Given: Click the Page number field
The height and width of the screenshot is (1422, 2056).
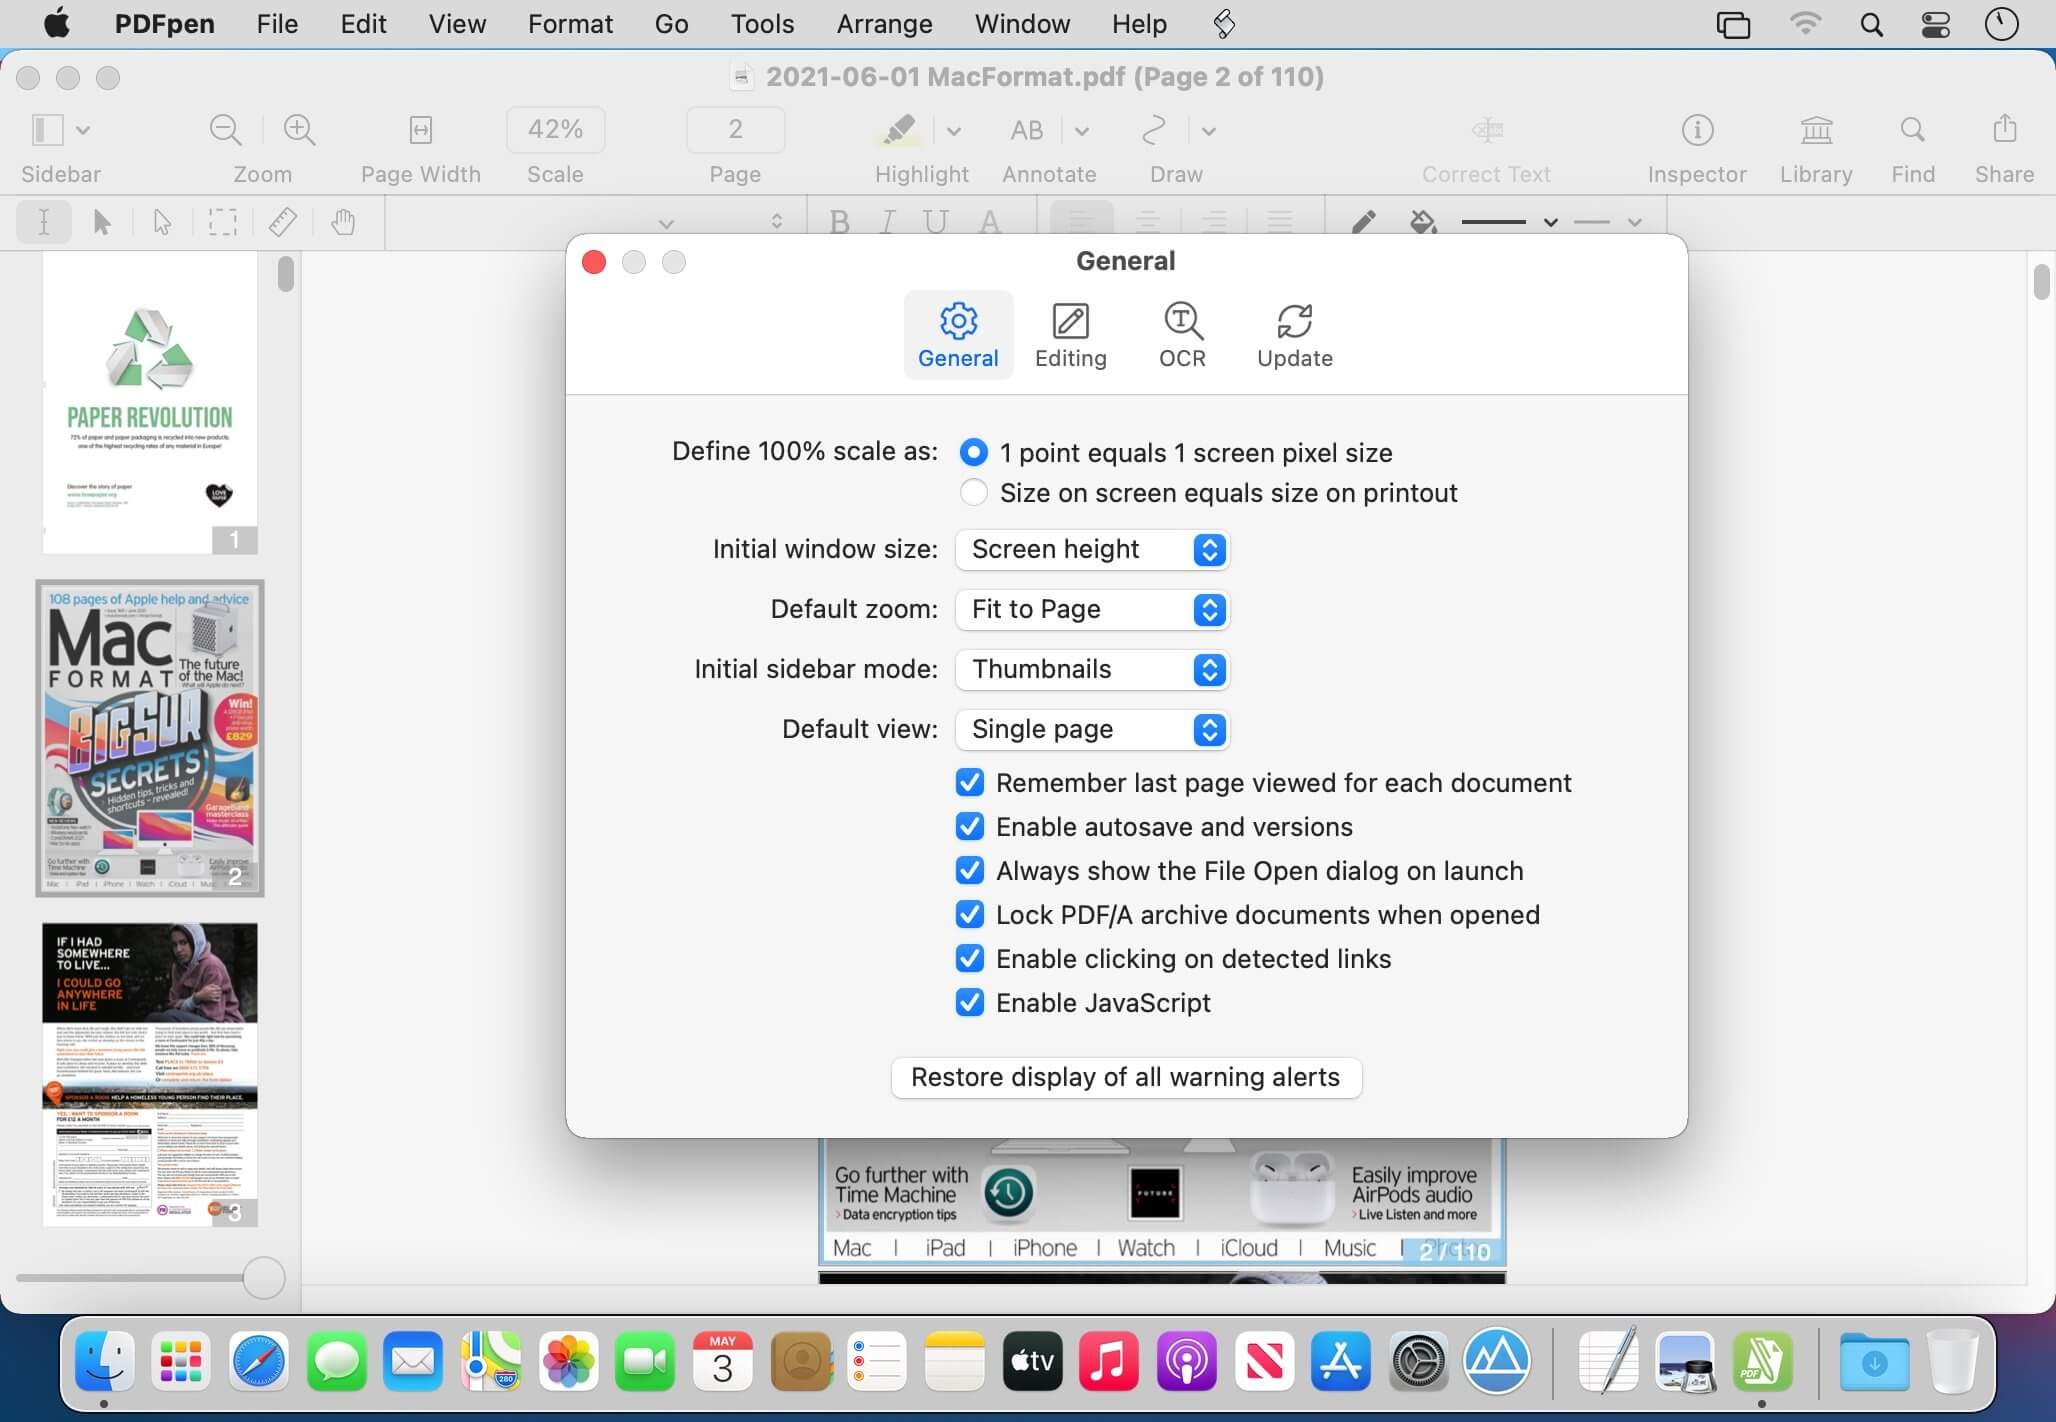Looking at the screenshot, I should click(x=735, y=130).
